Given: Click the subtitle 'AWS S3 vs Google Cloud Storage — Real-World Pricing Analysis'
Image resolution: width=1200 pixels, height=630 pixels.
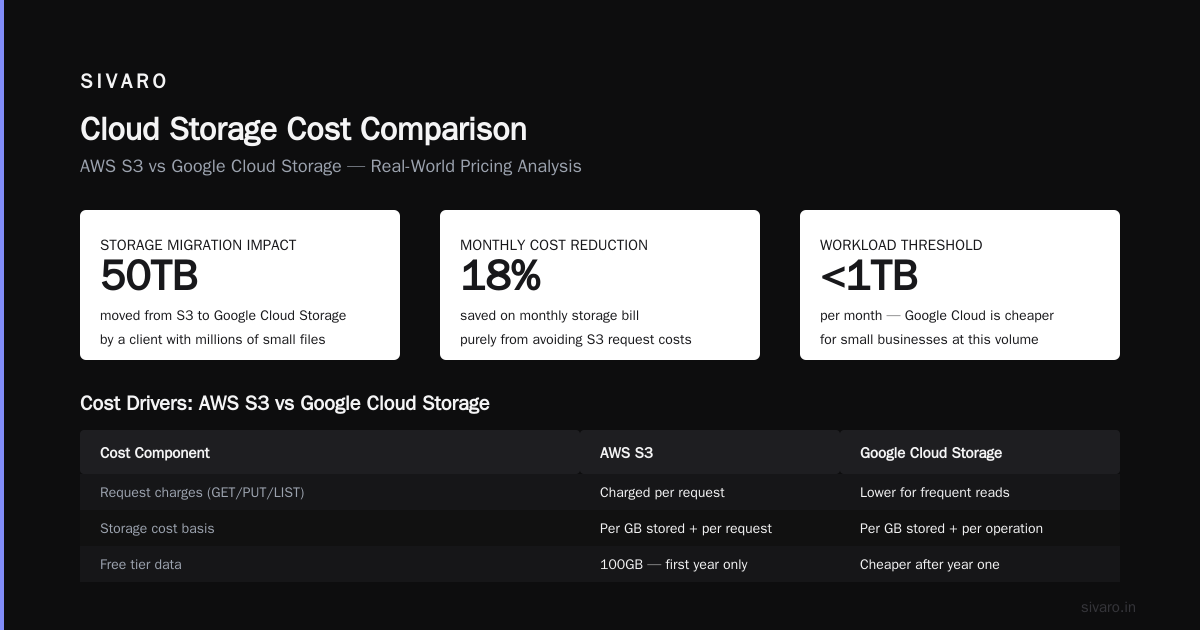Looking at the screenshot, I should tap(330, 166).
